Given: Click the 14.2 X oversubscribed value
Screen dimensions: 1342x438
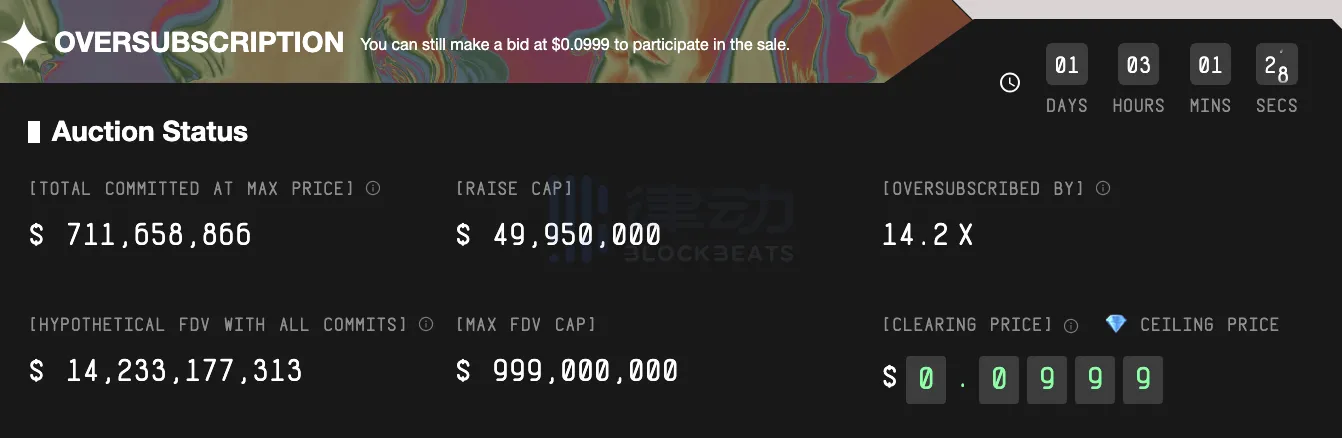Looking at the screenshot, I should [927, 235].
